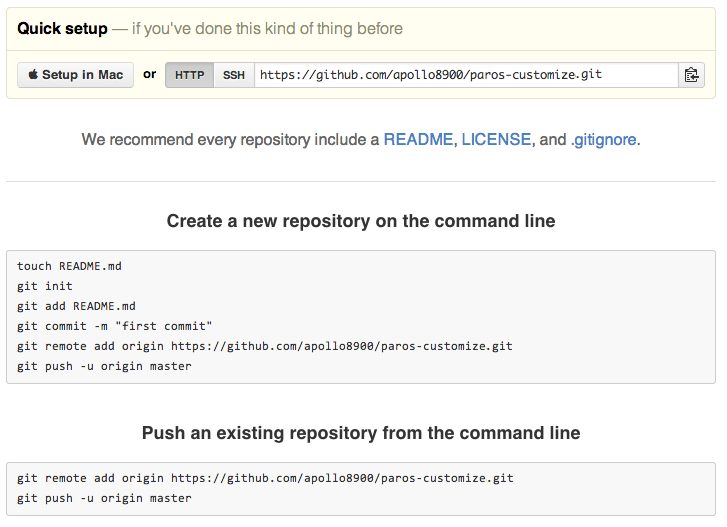
Task: Click 'git push -u origin master' in the new repository block
Action: point(104,366)
